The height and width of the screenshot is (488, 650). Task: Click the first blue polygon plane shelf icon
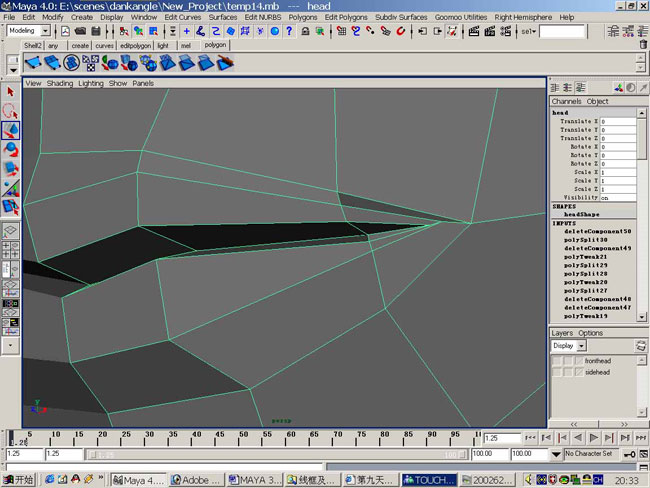(33, 63)
